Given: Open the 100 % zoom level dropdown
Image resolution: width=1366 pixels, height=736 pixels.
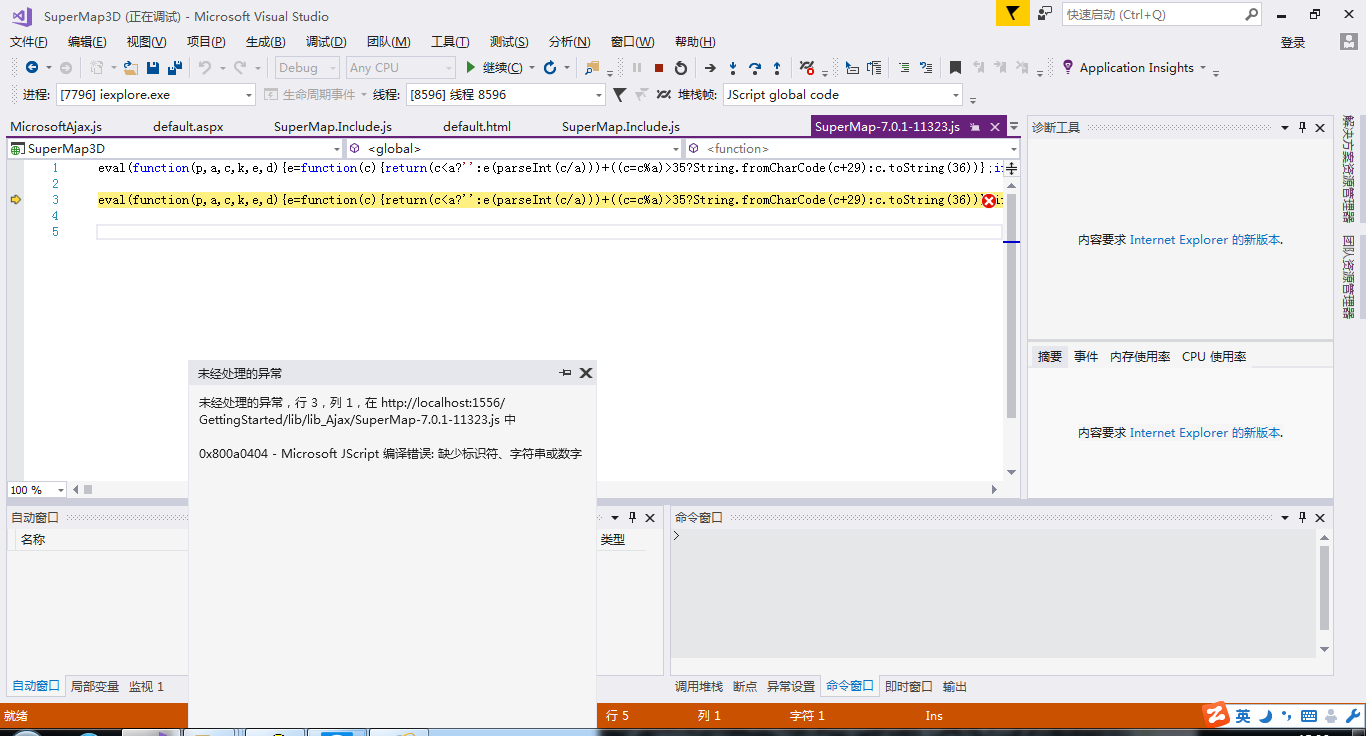Looking at the screenshot, I should point(37,490).
